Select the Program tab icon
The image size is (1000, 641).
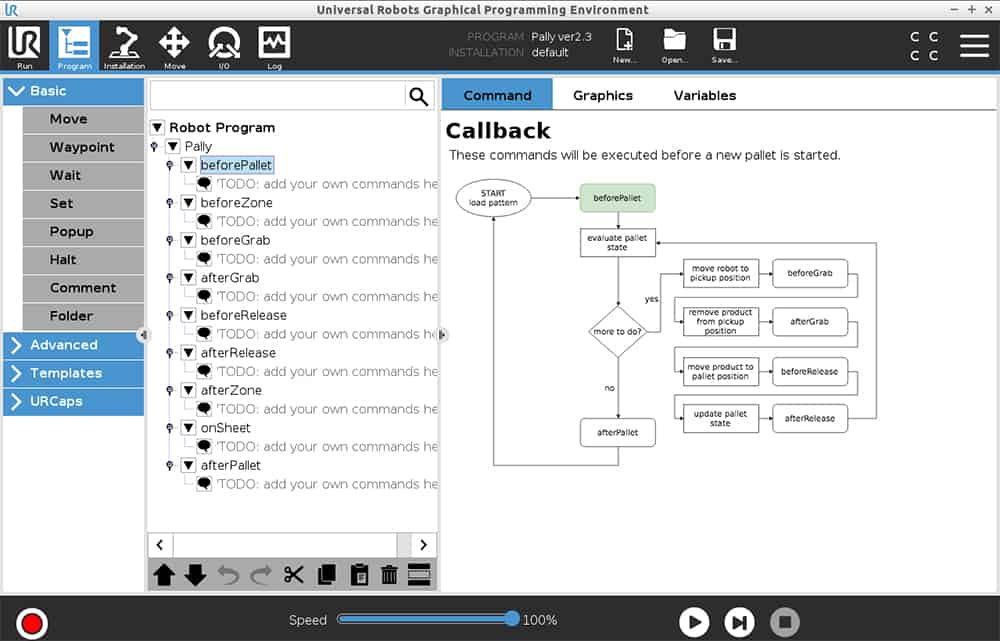[x=75, y=46]
